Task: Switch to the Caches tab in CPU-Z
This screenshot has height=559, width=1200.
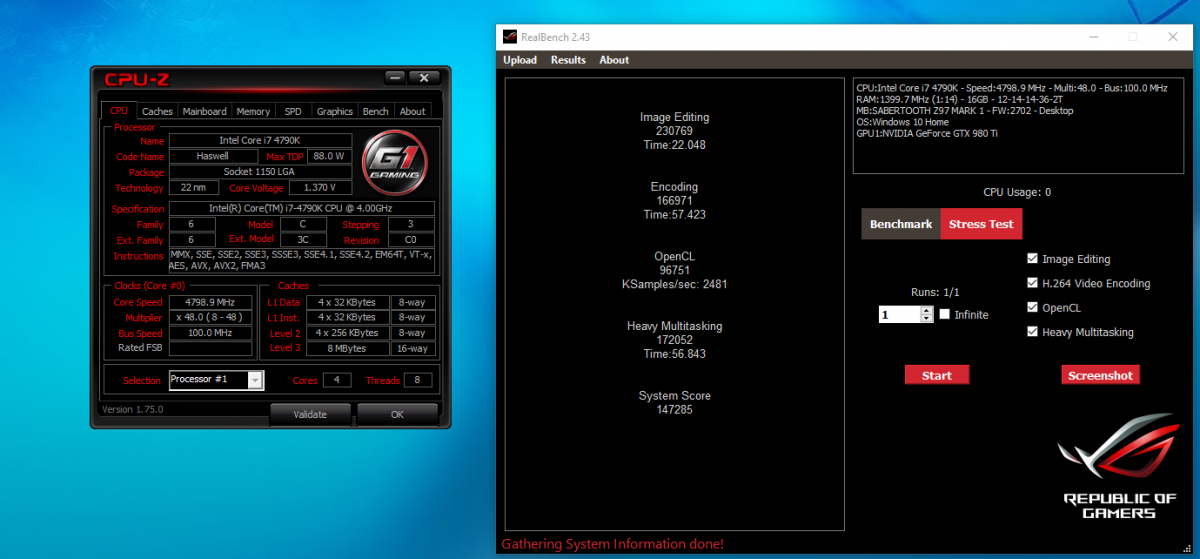Action: (x=157, y=111)
